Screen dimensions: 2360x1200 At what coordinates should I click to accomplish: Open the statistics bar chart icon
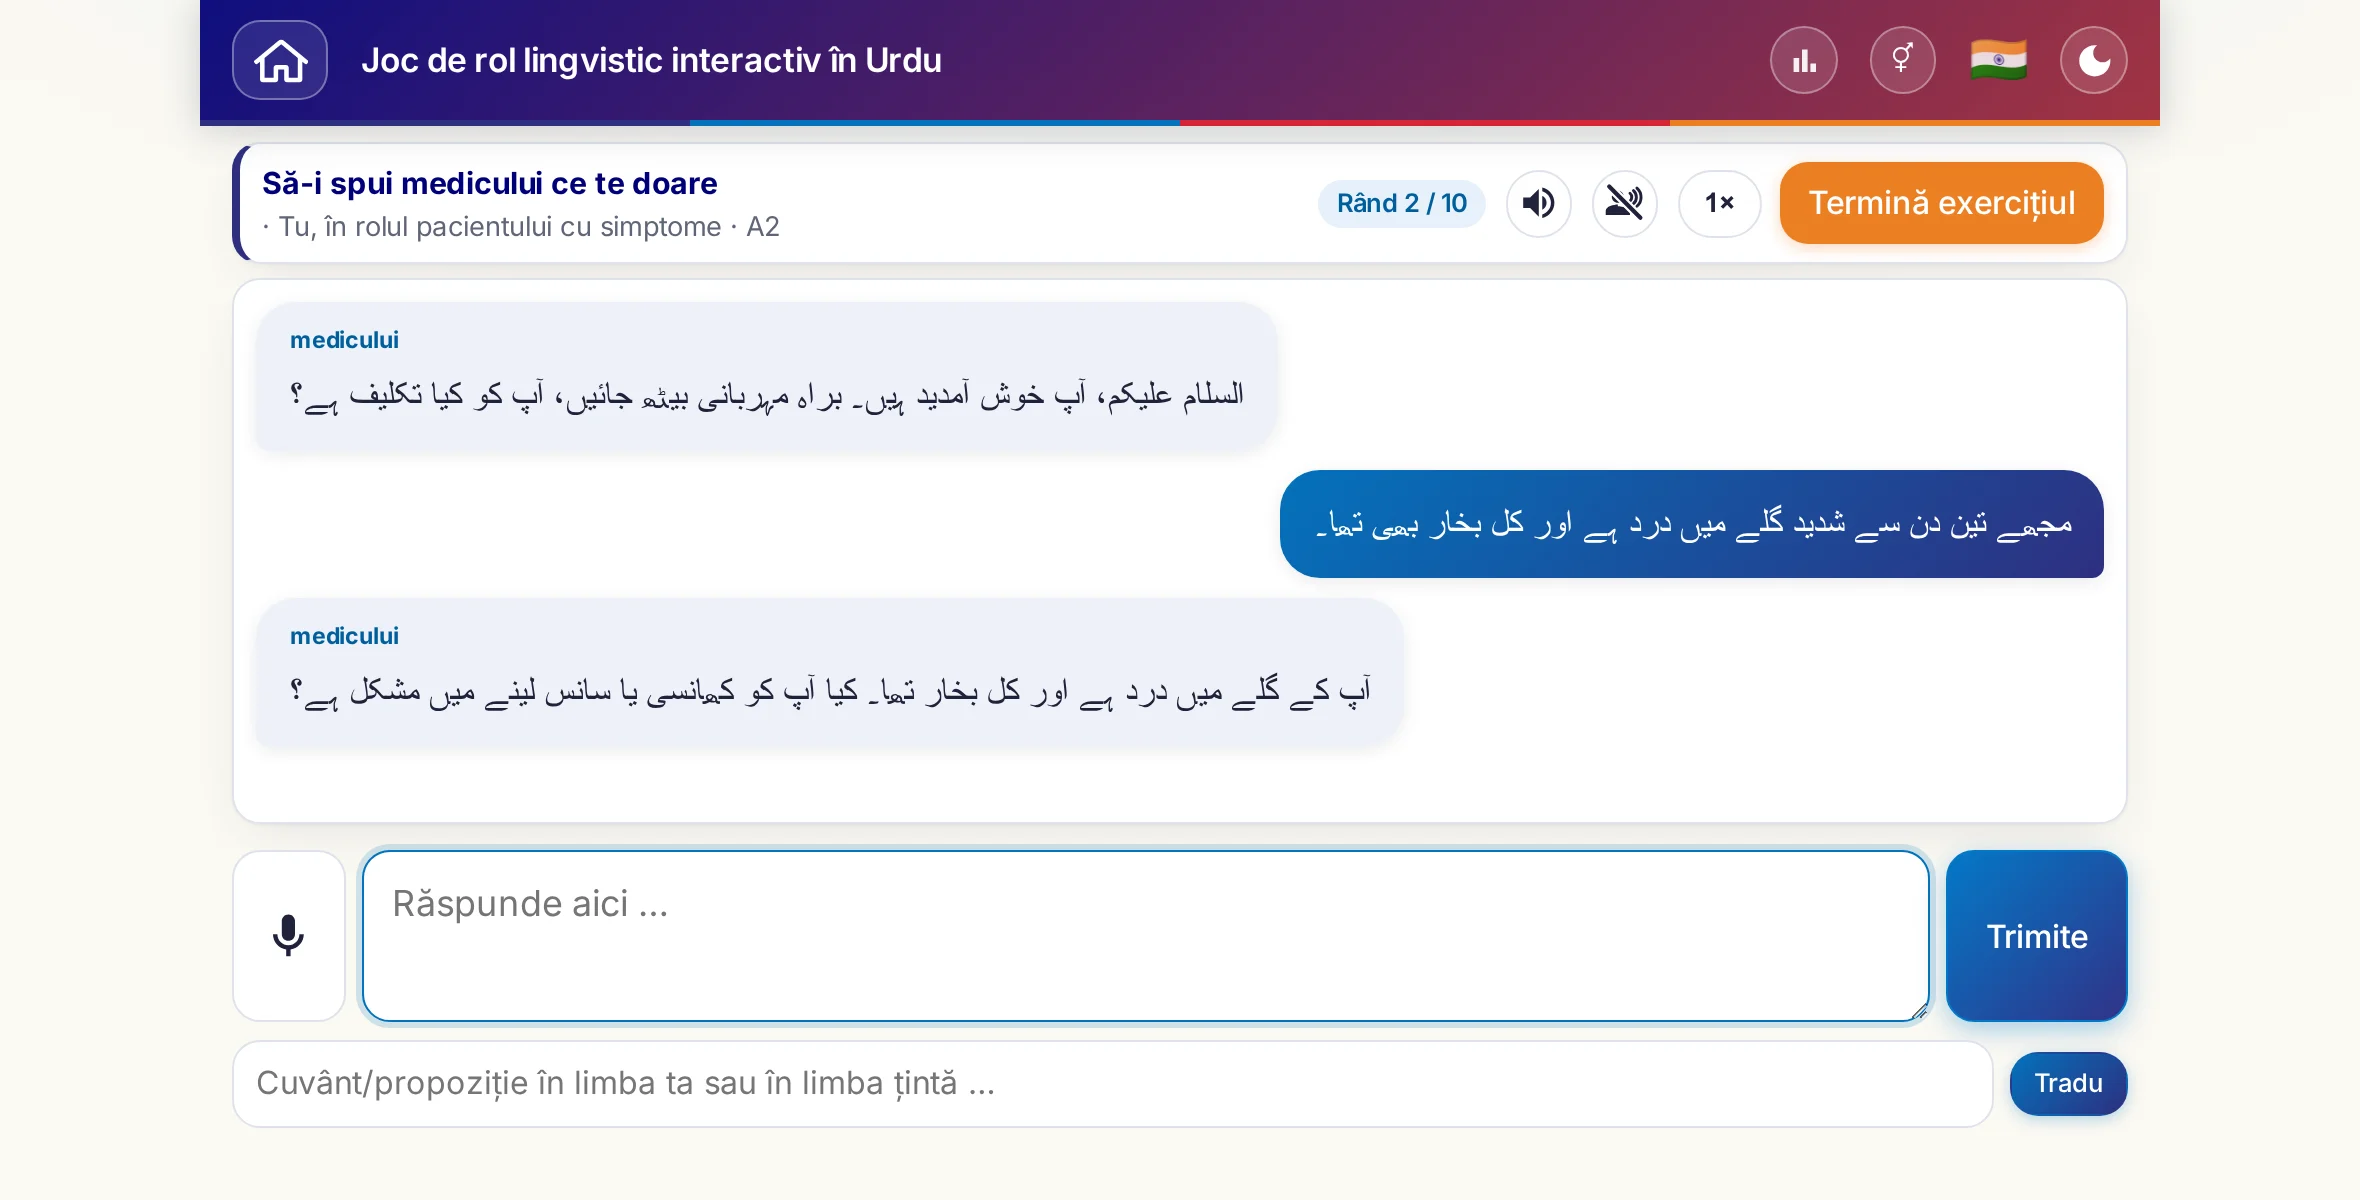point(1804,60)
